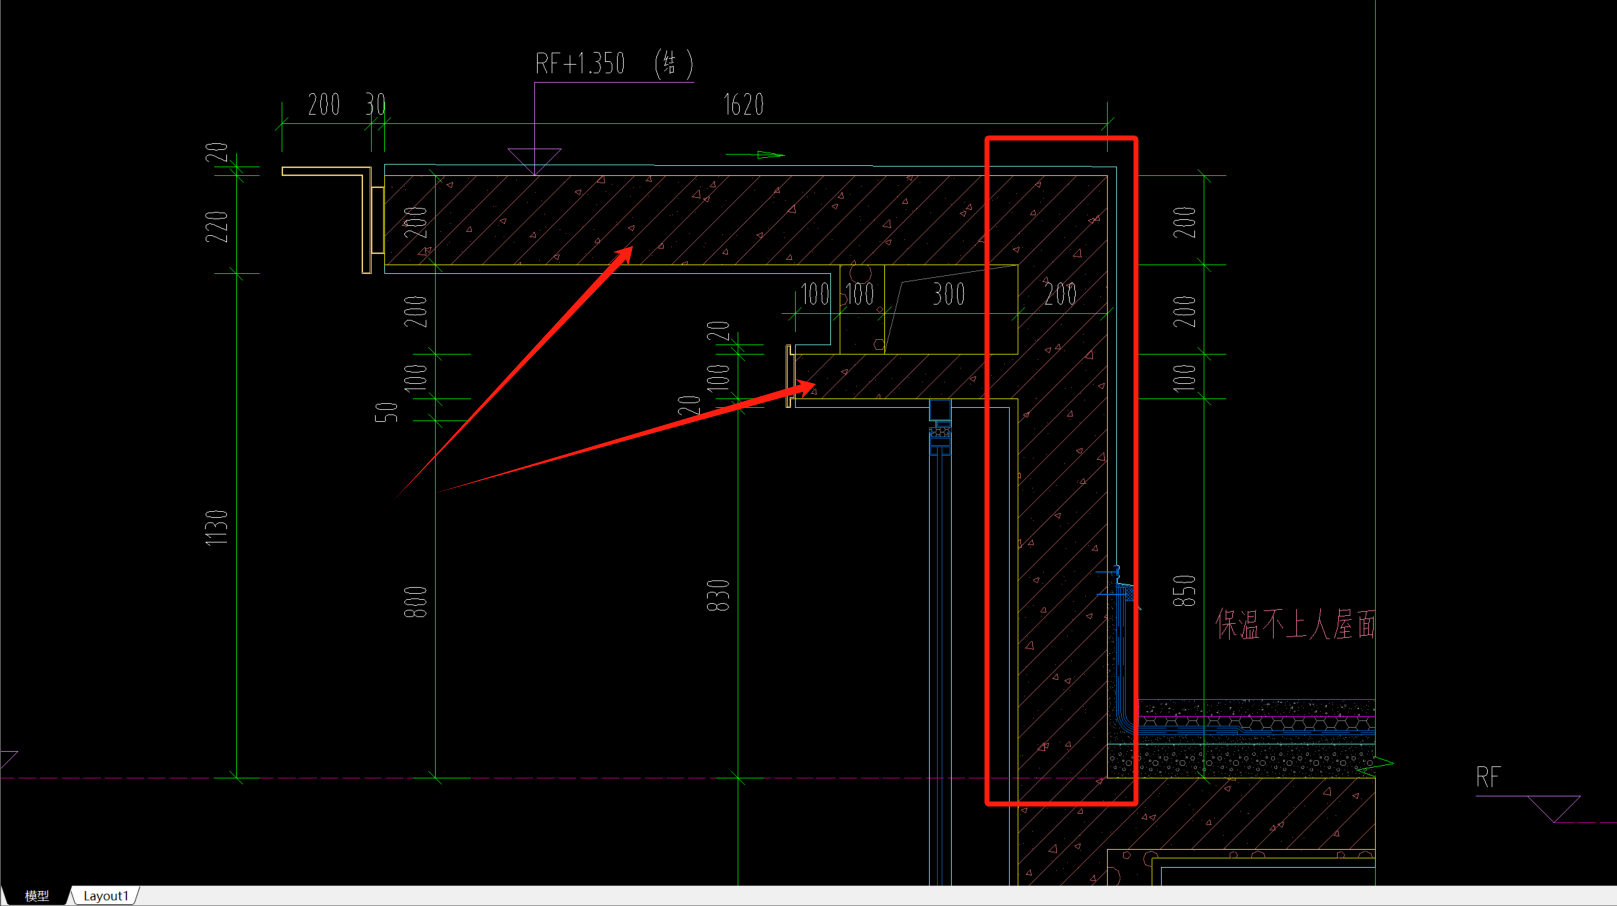Viewport: 1617px width, 906px height.
Task: Select the green slope direction arrow
Action: pyautogui.click(x=755, y=155)
